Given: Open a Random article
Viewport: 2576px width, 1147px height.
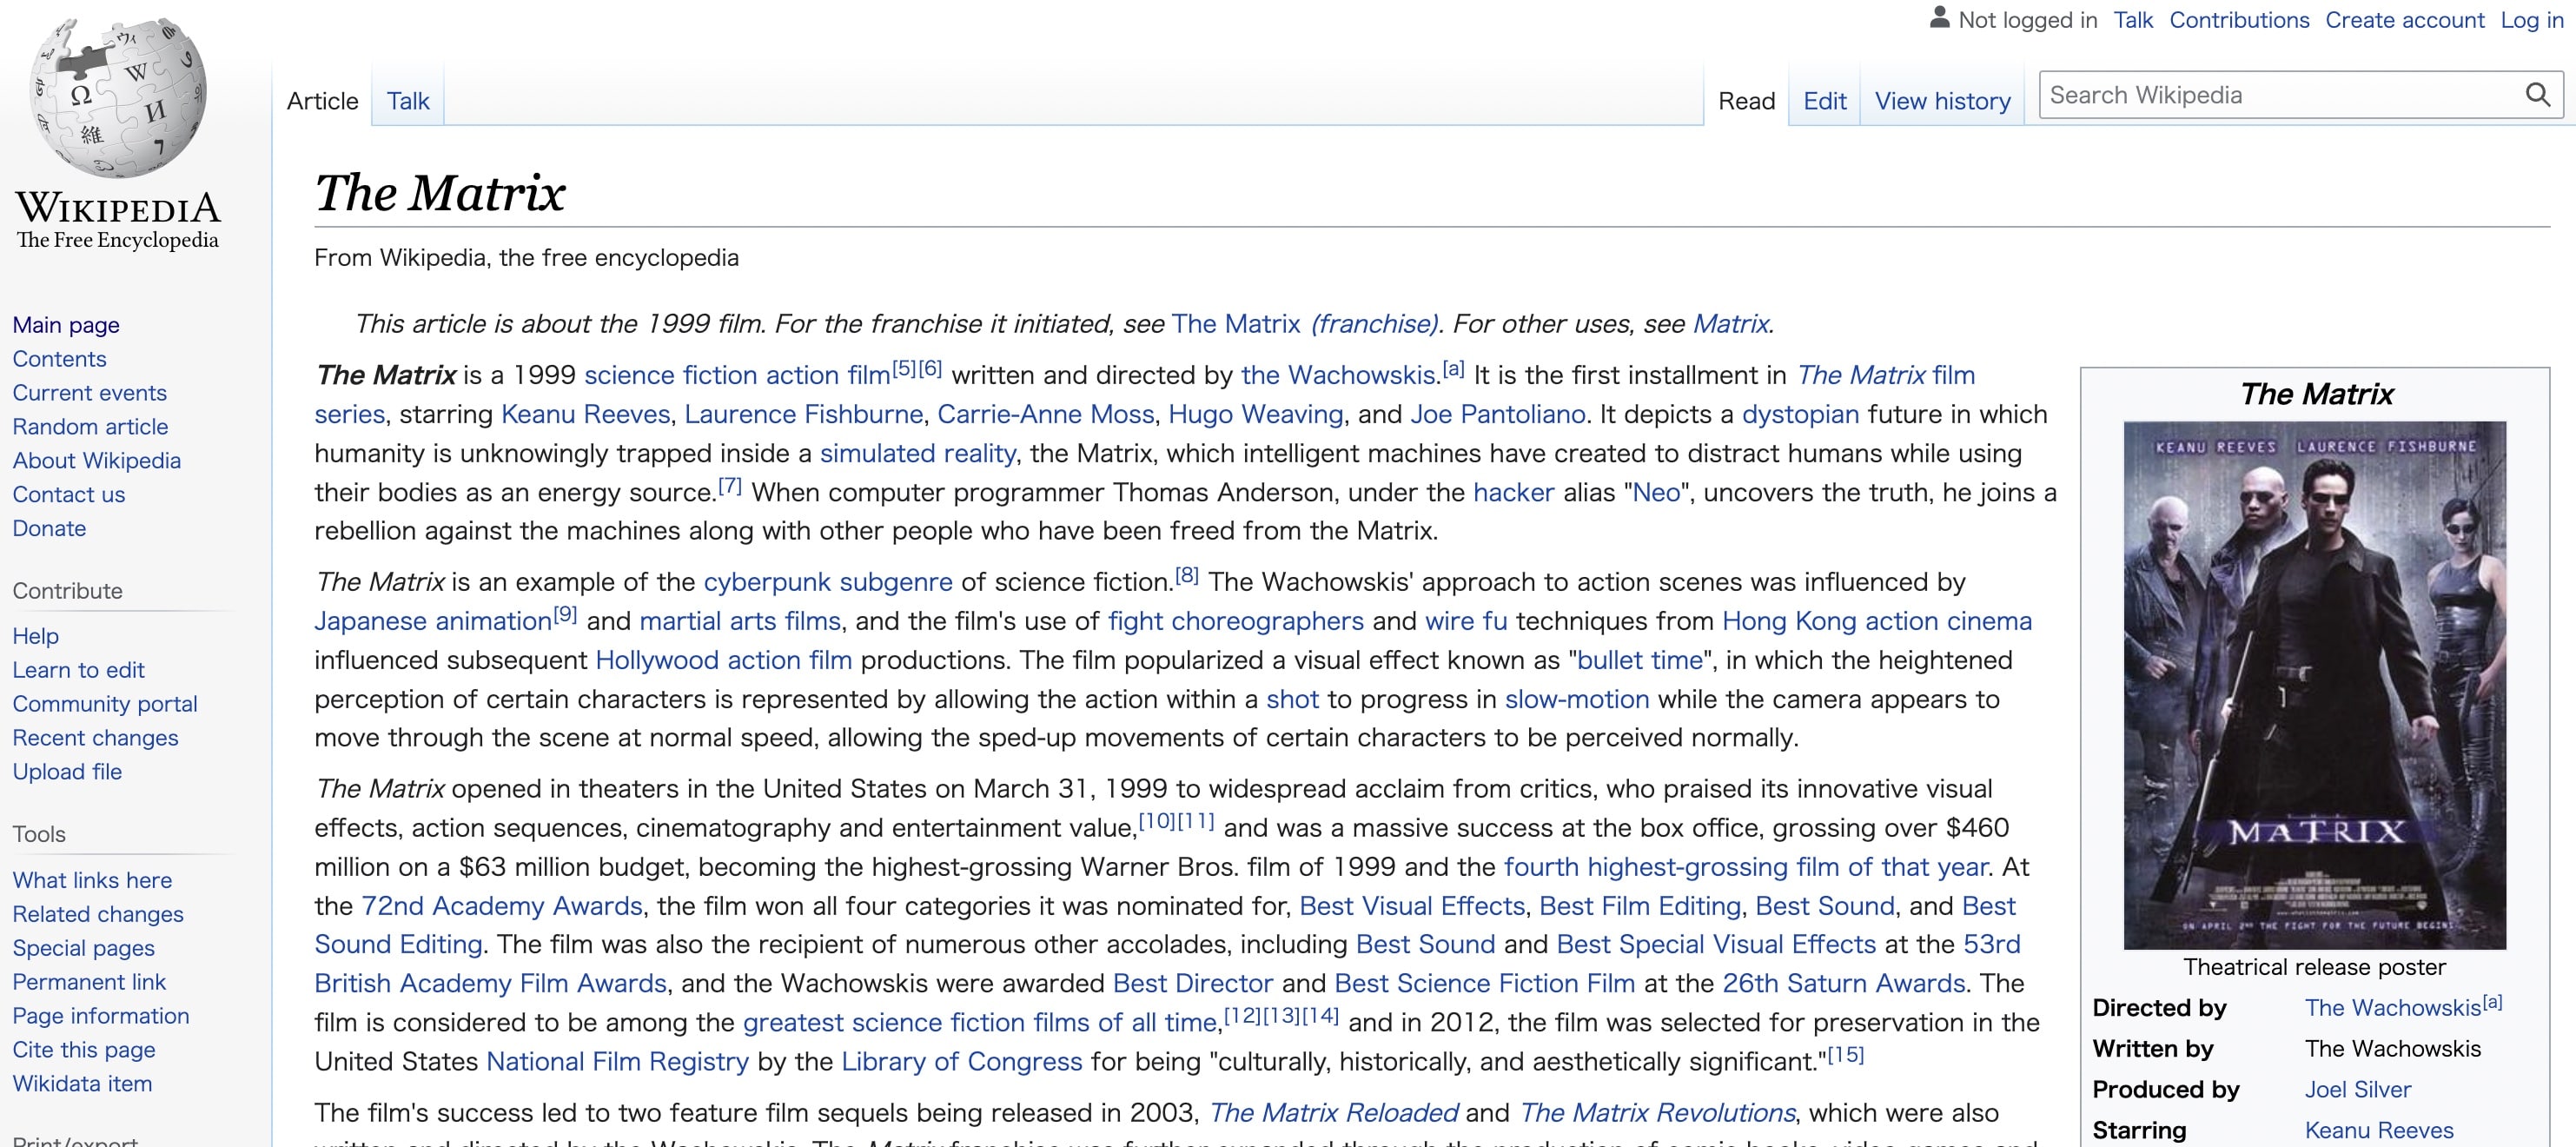Looking at the screenshot, I should point(90,427).
